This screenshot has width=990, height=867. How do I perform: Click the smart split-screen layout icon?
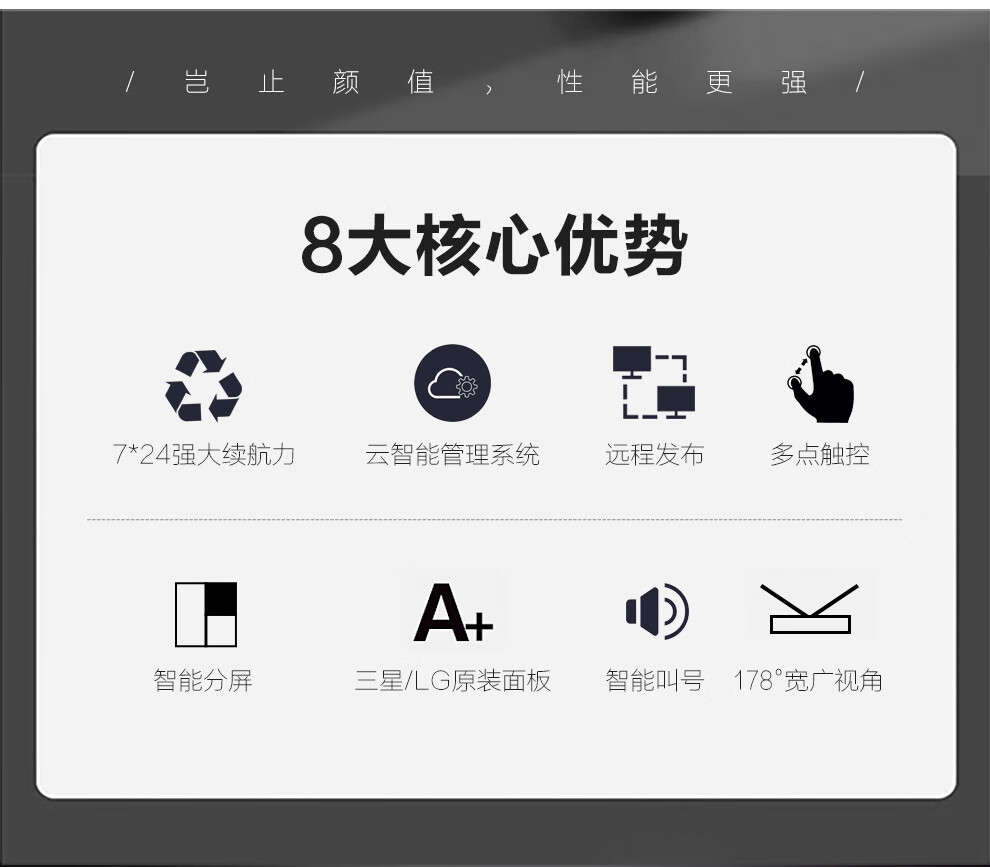pyautogui.click(x=206, y=614)
